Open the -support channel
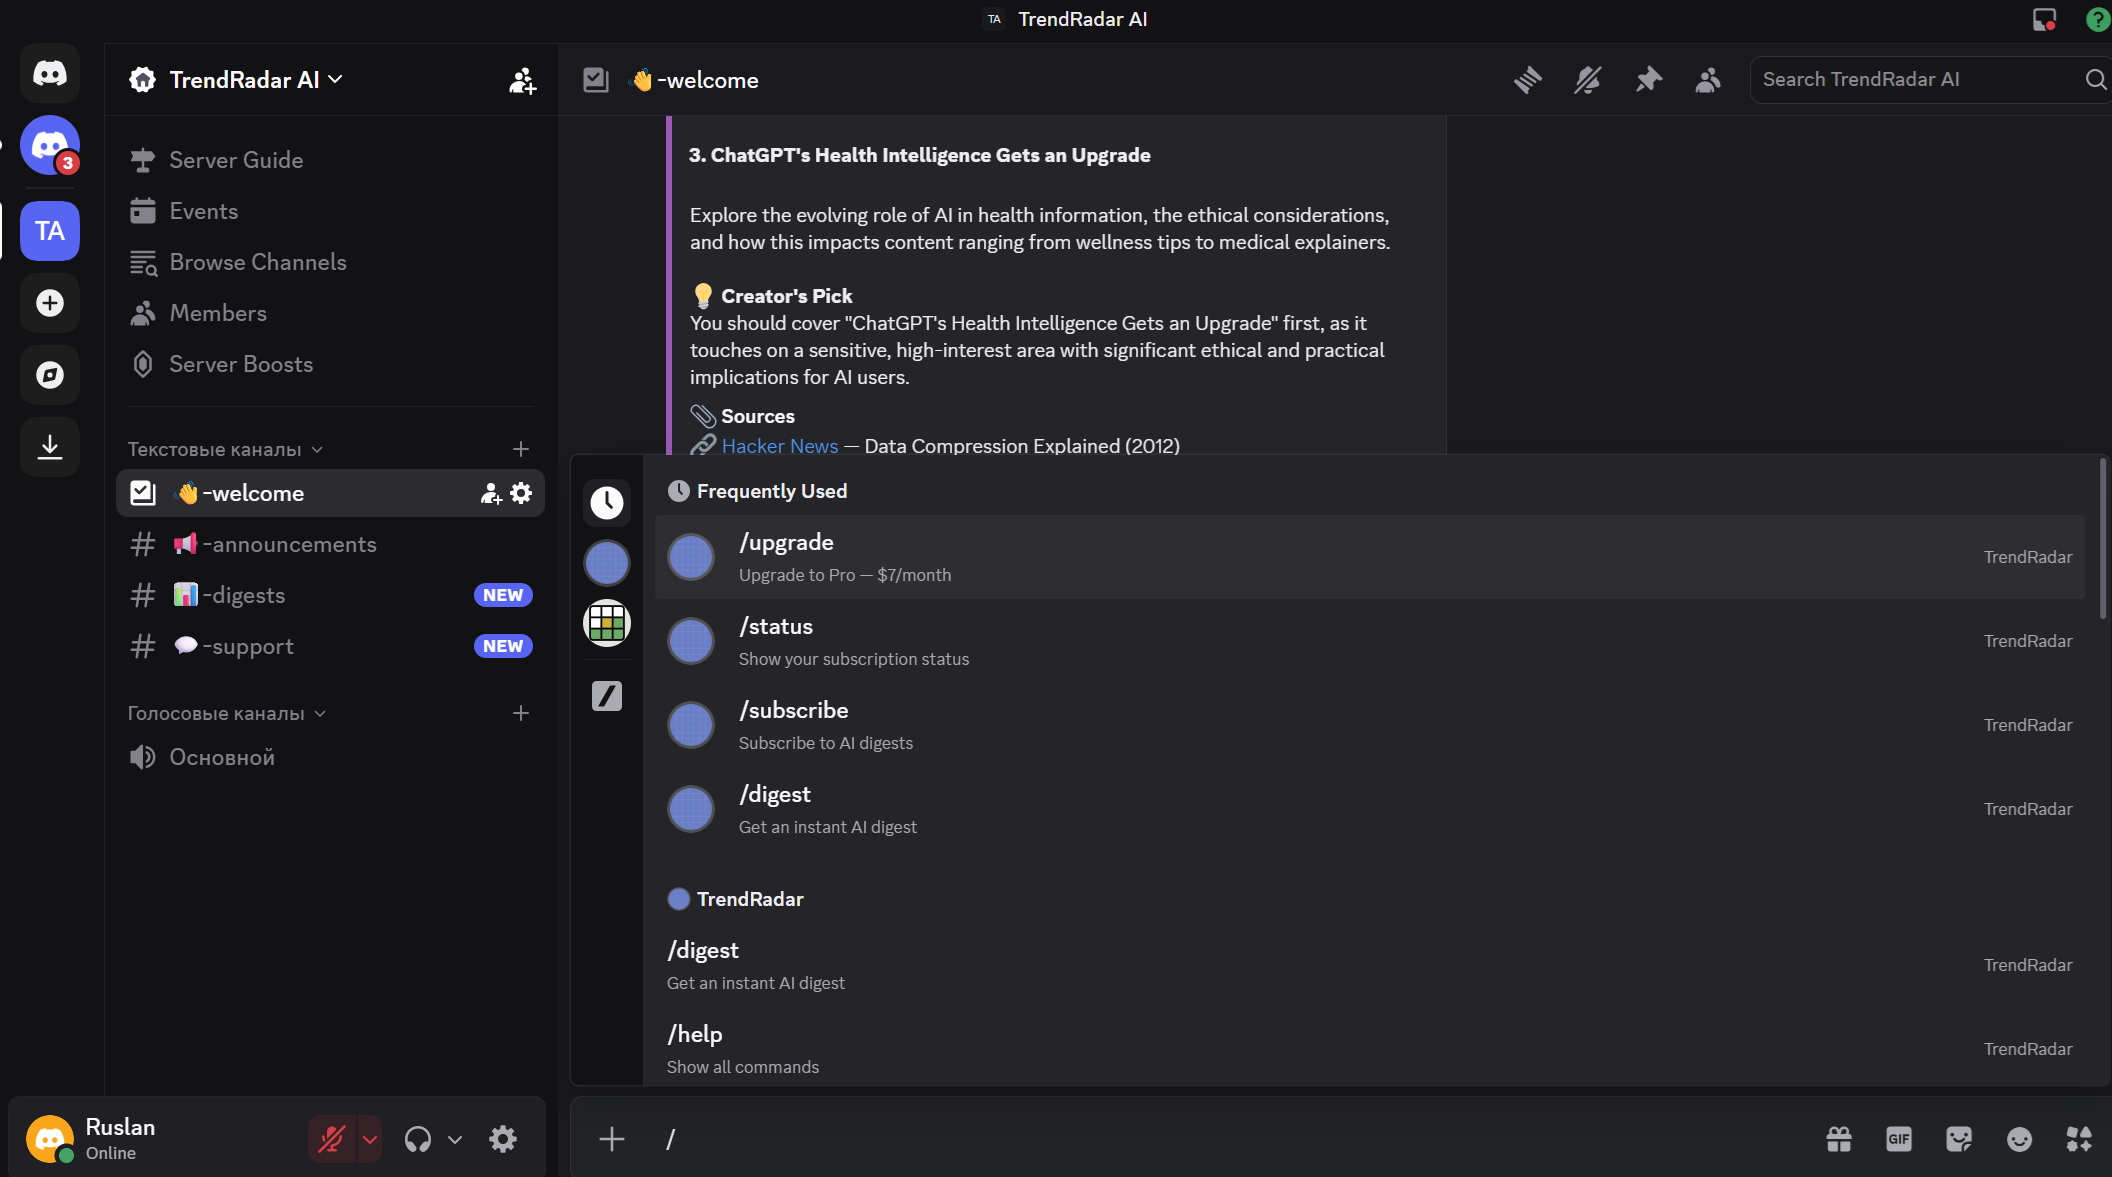Screen dimensions: 2112x1177 [x=330, y=646]
